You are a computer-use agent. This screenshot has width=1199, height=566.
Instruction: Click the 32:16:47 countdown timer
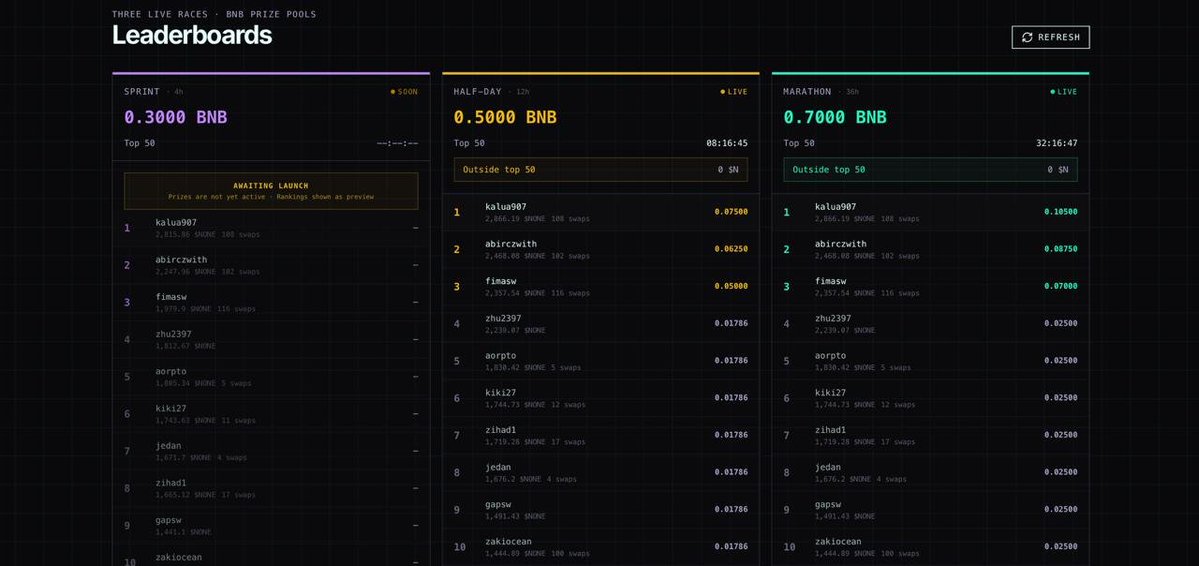click(x=1057, y=143)
